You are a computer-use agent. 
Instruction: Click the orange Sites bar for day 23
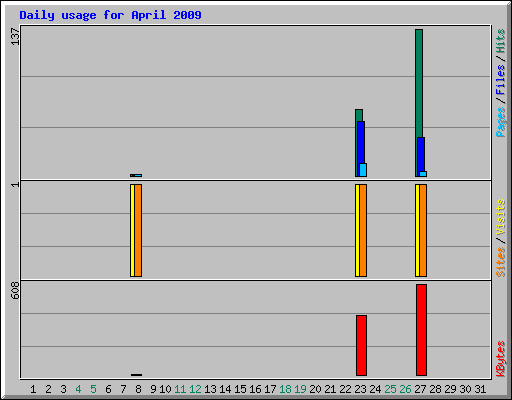click(363, 230)
